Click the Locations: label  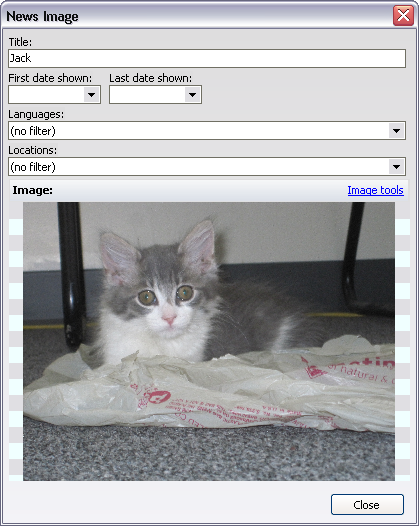[x=33, y=150]
